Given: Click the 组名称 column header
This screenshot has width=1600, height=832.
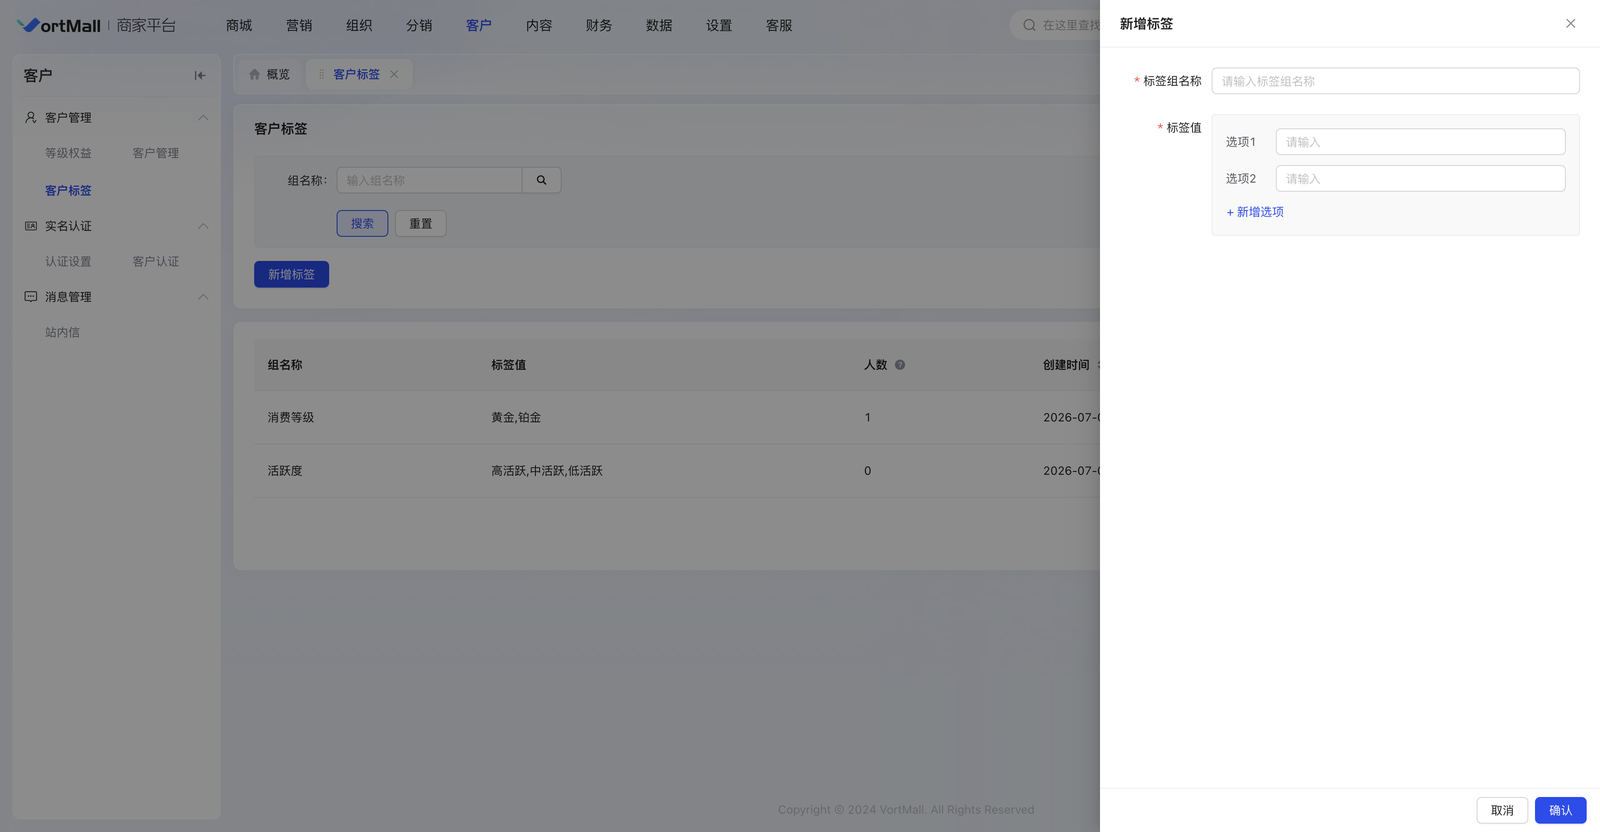Looking at the screenshot, I should tap(285, 365).
